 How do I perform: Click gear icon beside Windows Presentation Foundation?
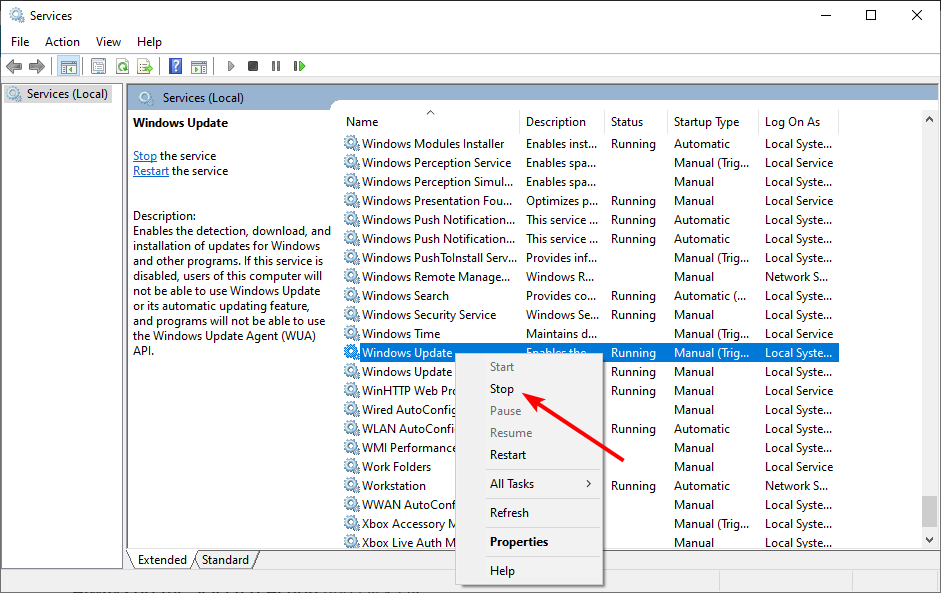click(x=351, y=200)
